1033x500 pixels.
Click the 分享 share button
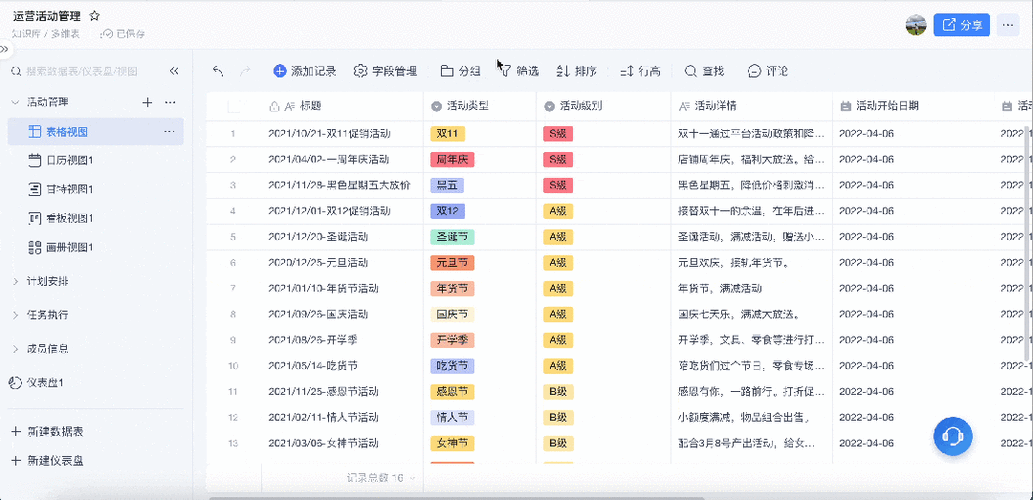[962, 25]
